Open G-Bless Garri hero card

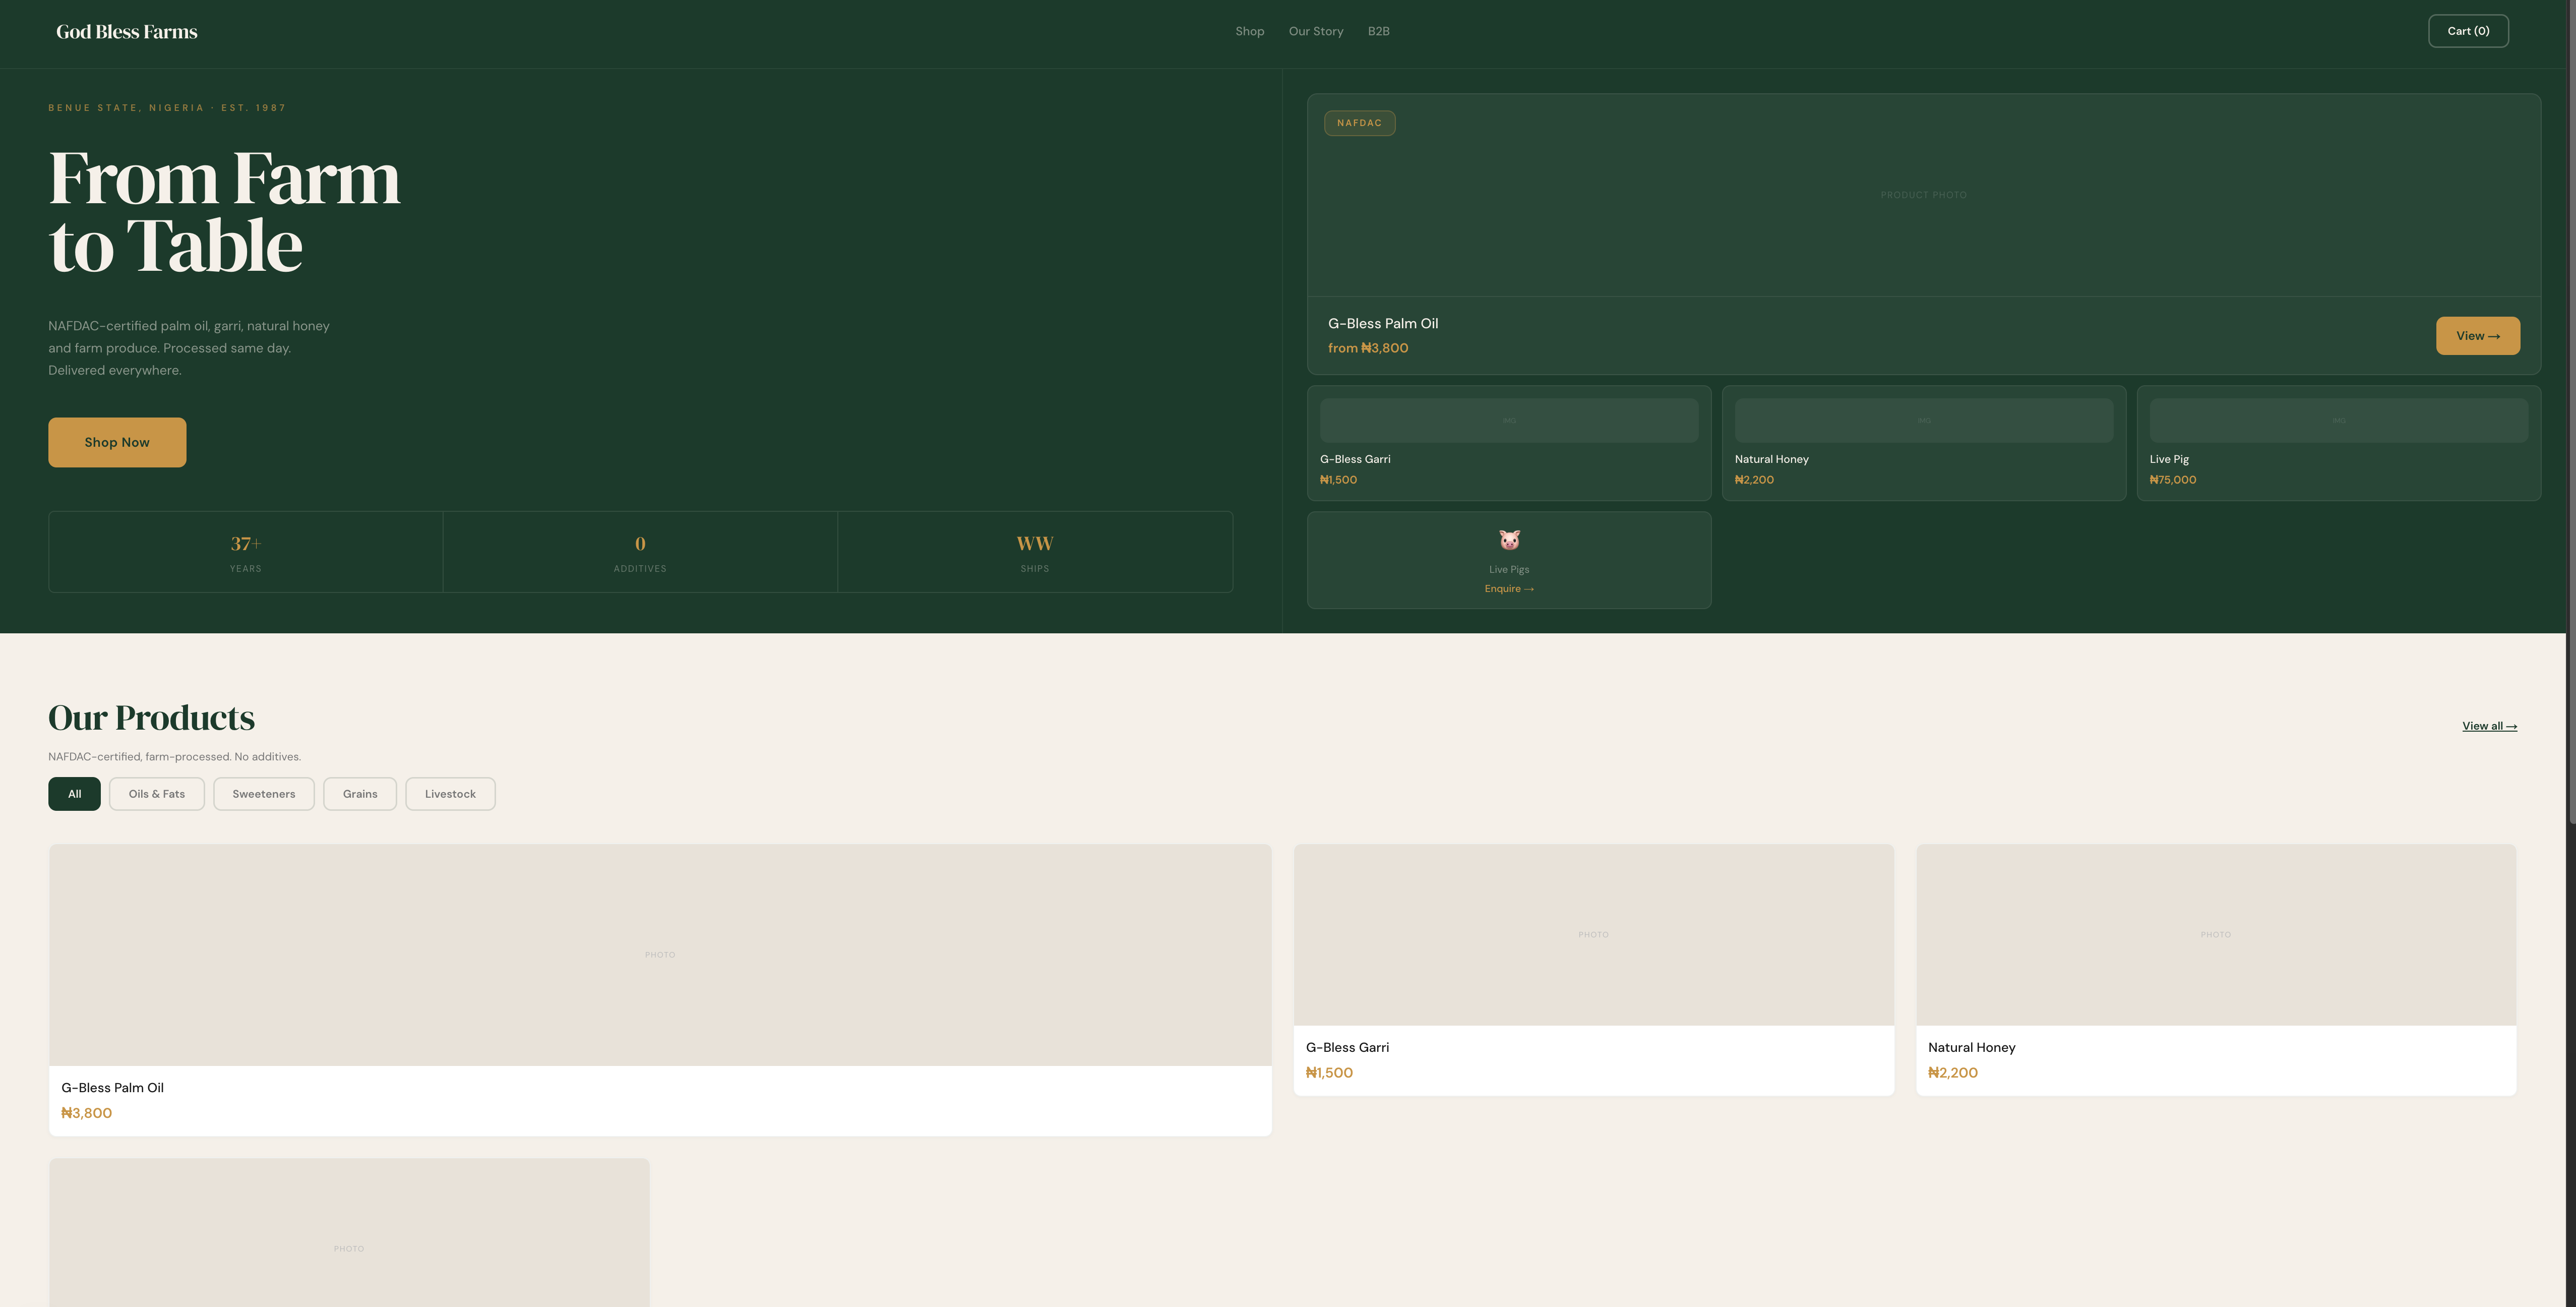pyautogui.click(x=1509, y=443)
